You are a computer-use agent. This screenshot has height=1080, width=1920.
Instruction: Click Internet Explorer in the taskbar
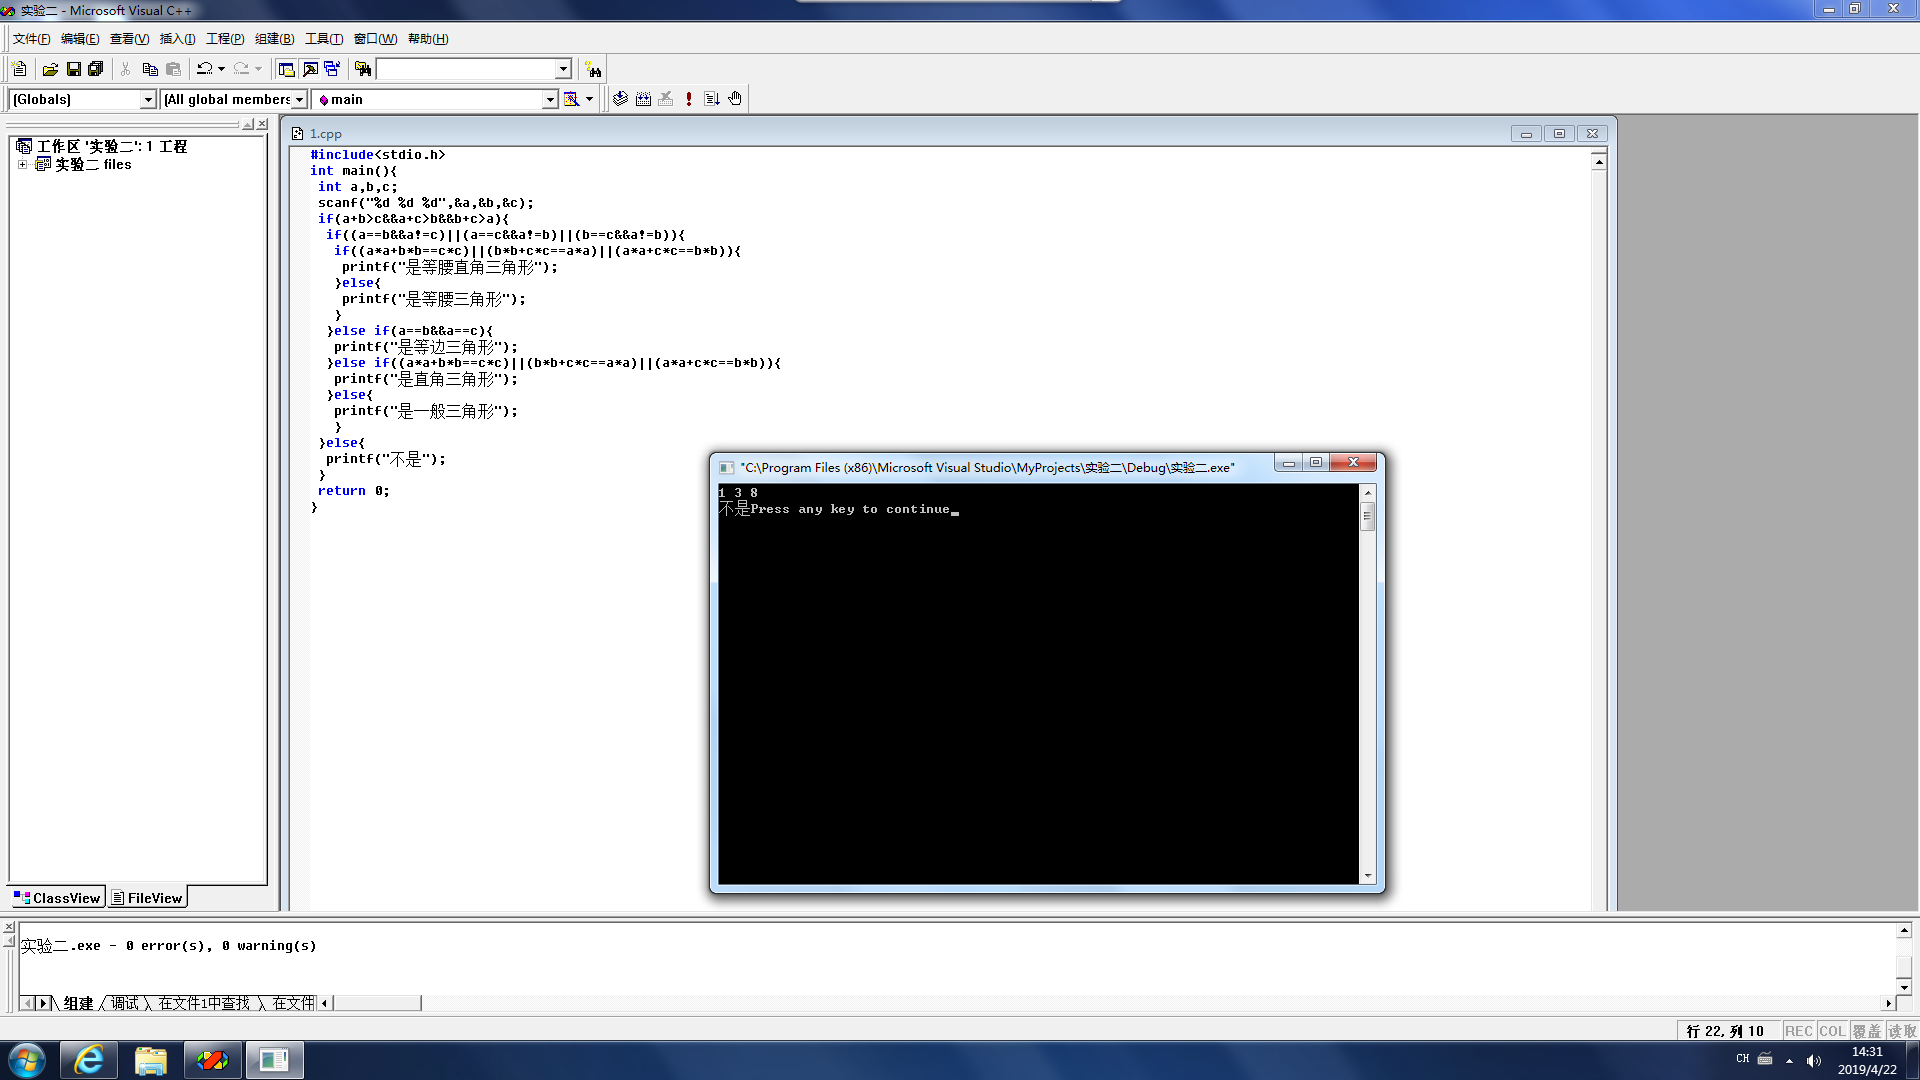click(x=89, y=1060)
